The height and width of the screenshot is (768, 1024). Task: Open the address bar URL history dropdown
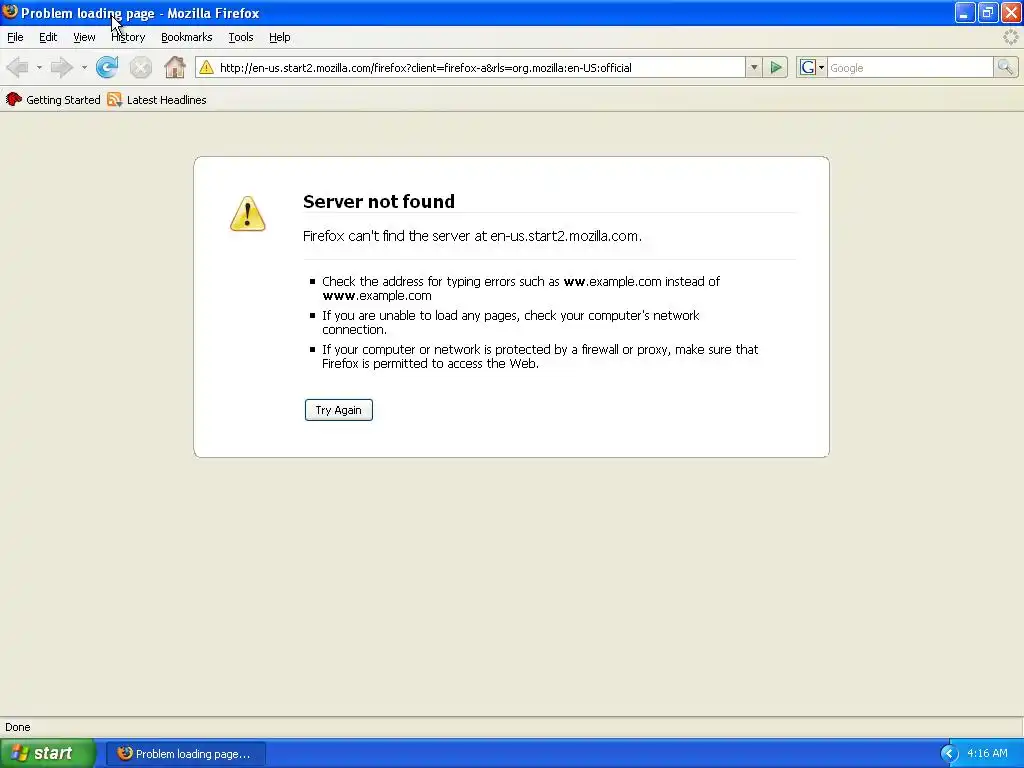point(754,67)
